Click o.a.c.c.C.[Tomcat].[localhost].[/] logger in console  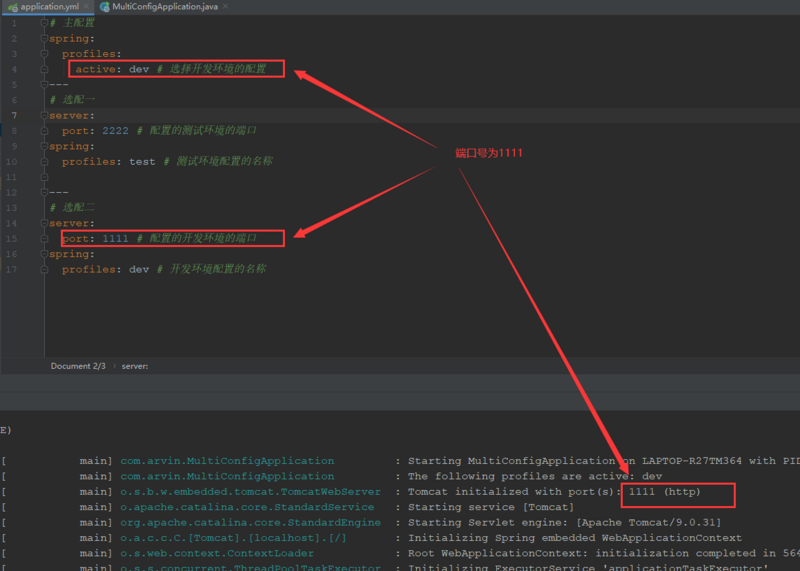tap(233, 538)
